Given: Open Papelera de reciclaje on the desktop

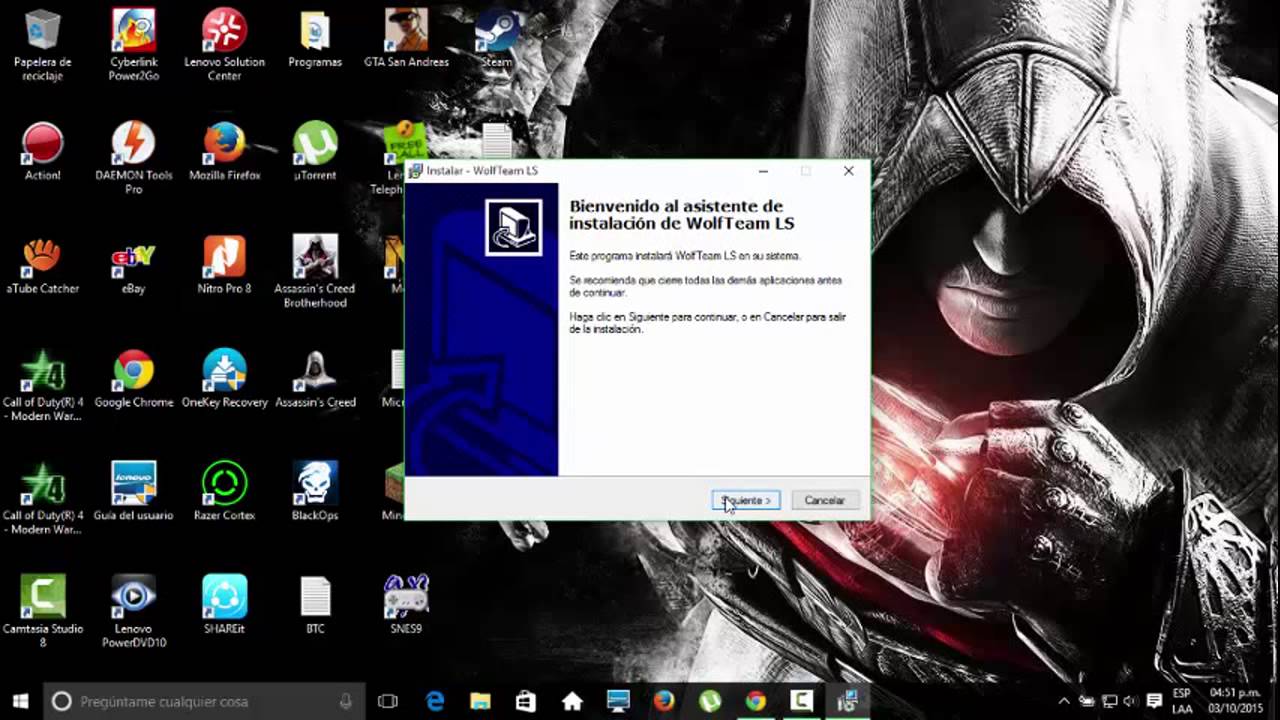Looking at the screenshot, I should 42,46.
